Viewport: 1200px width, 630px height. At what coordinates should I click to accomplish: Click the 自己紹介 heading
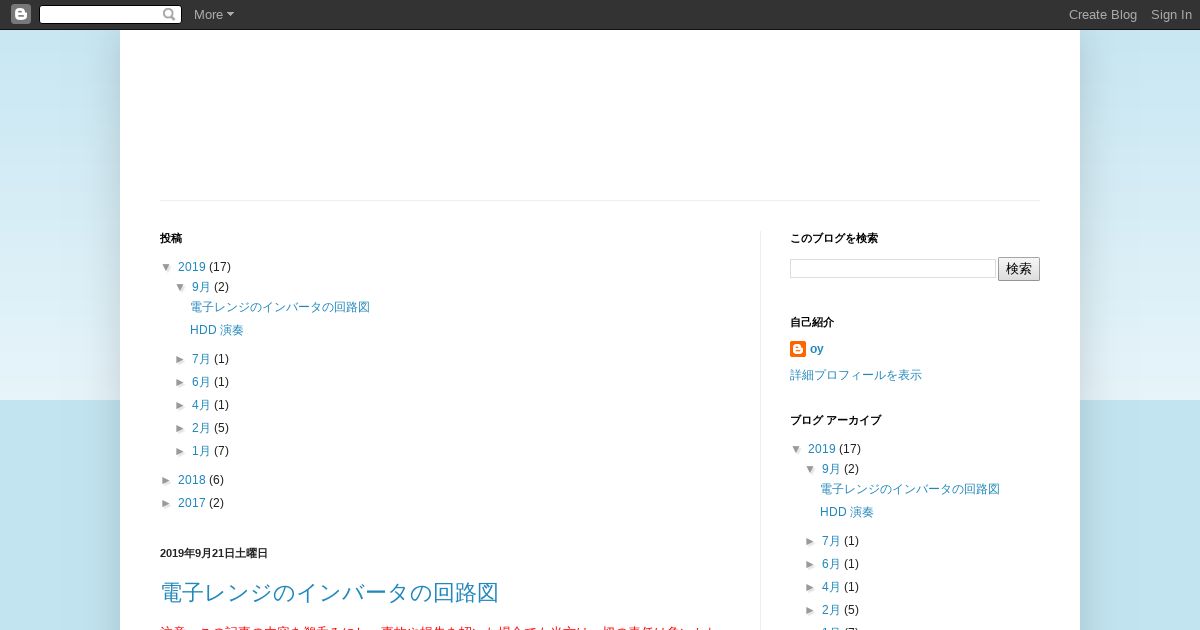812,322
